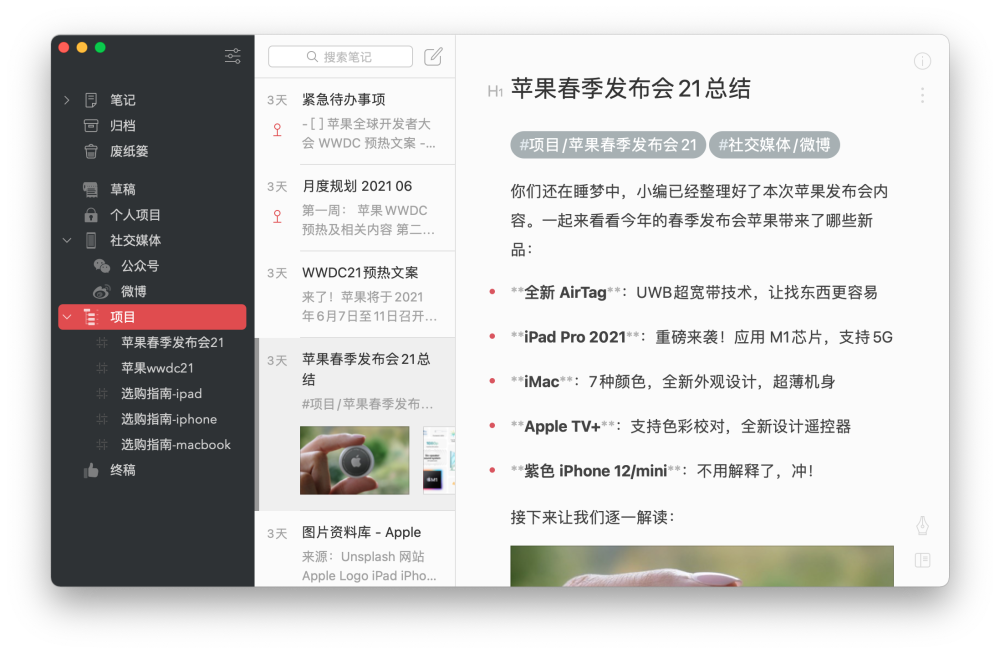The image size is (1000, 654).
Task: Click pin icon on 紧急待办事项 note
Action: pos(277,130)
